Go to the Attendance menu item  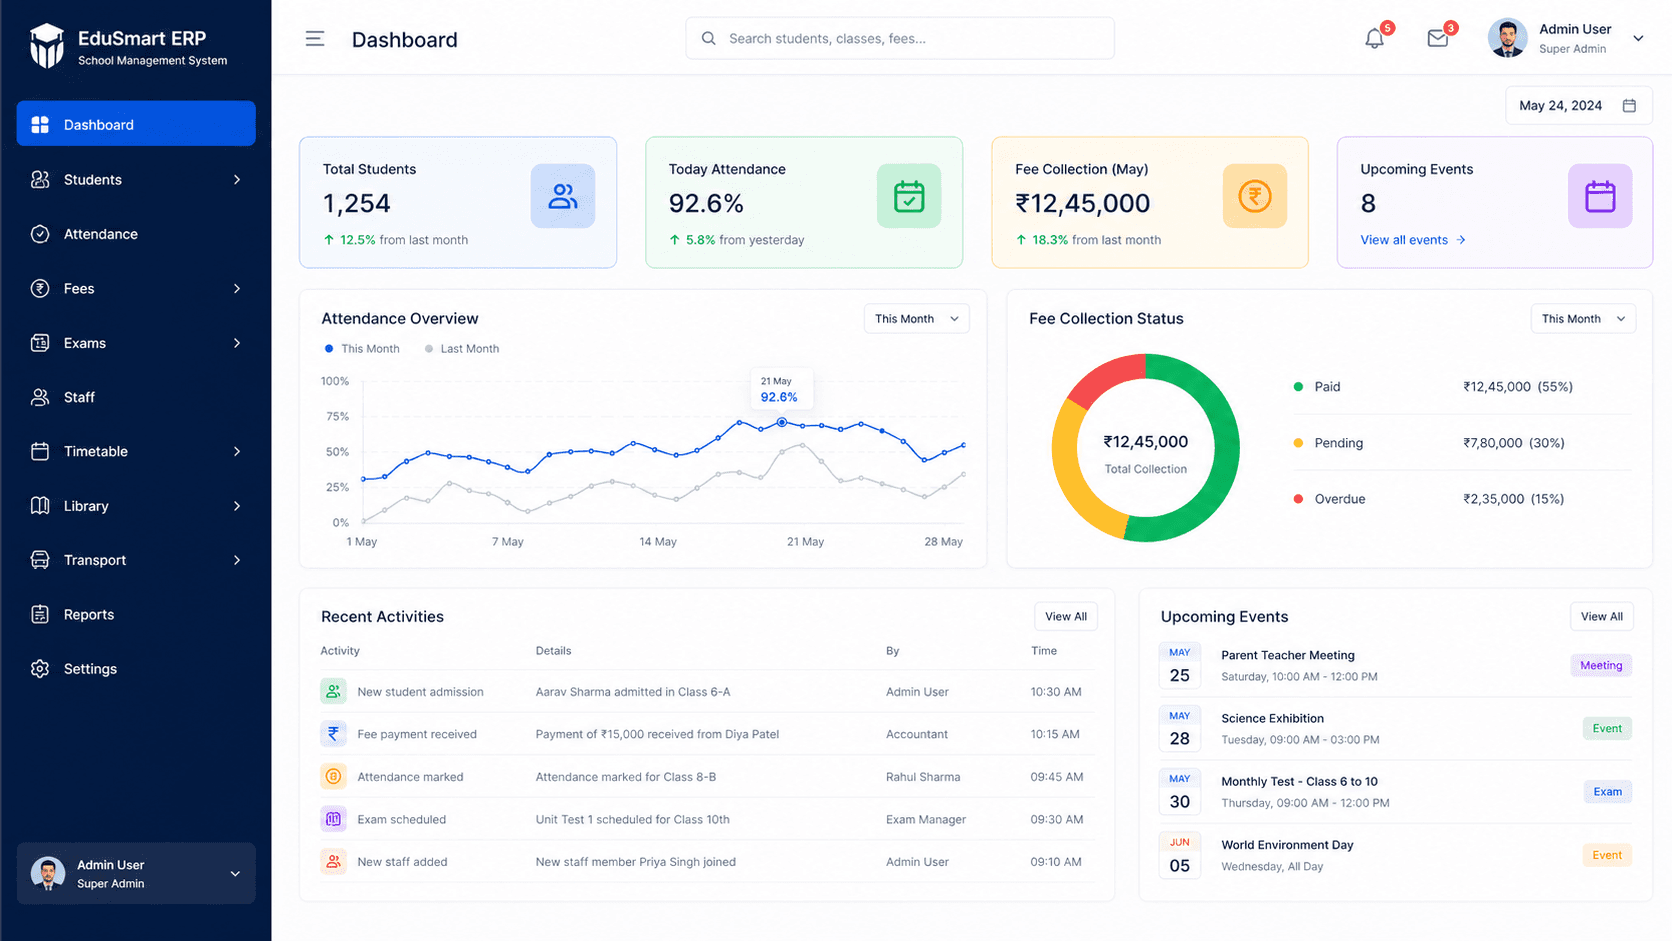(136, 234)
